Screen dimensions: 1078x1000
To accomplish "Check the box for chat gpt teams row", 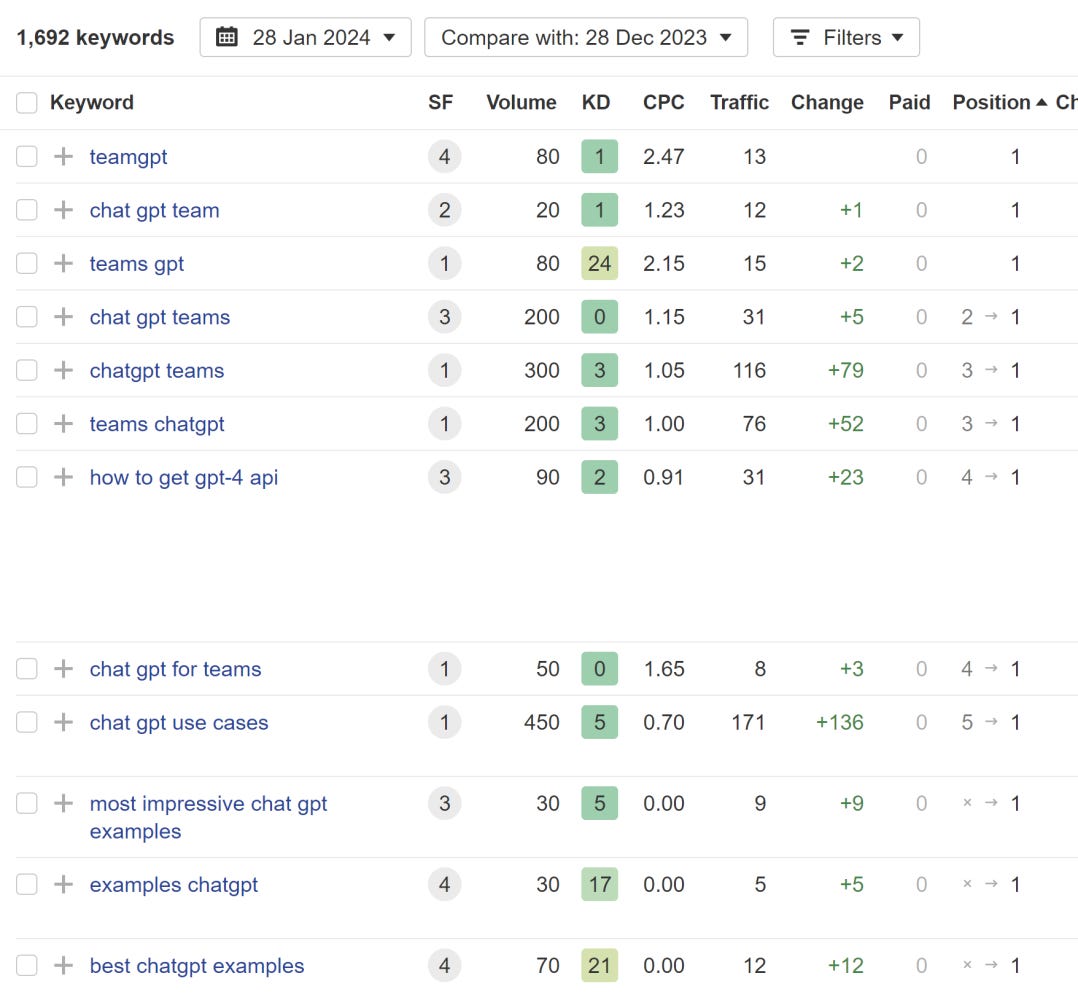I will coord(27,317).
